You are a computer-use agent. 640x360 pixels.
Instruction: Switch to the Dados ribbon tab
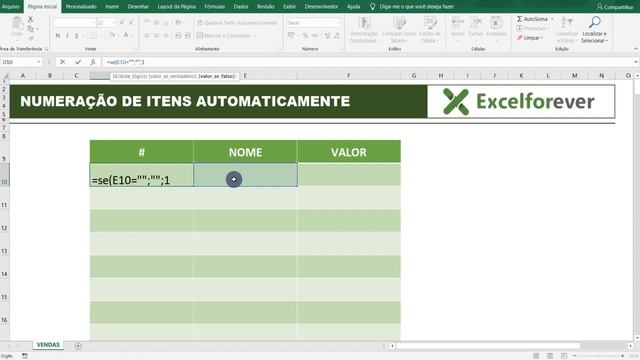pyautogui.click(x=241, y=7)
